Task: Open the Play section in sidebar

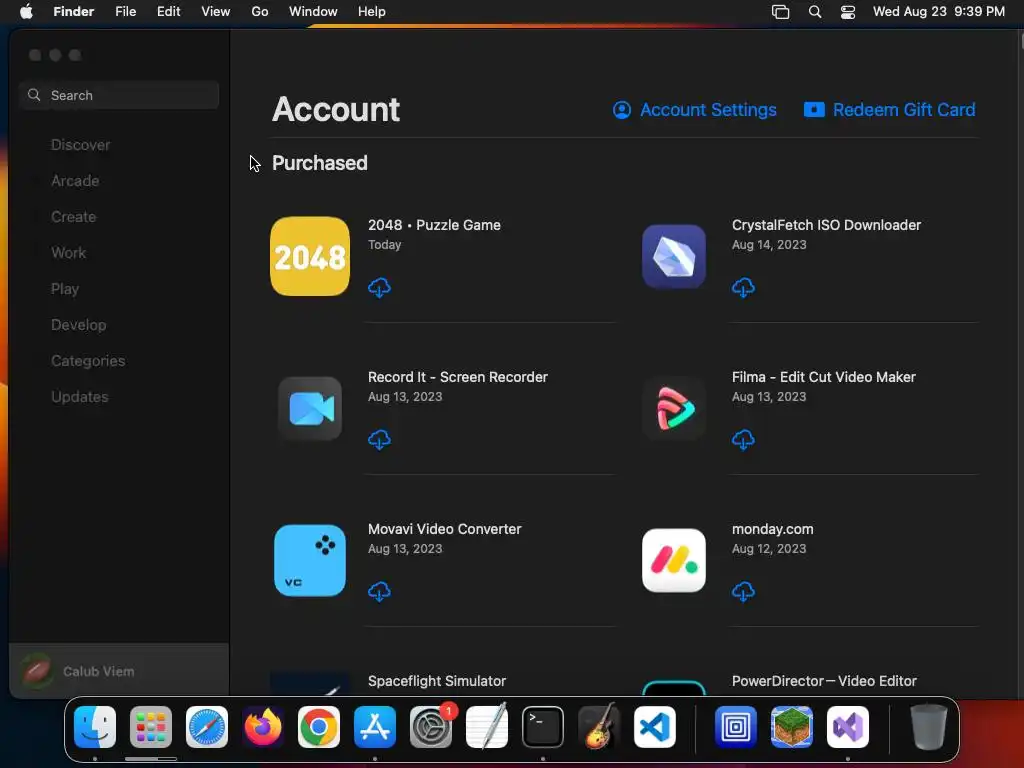Action: 65,289
